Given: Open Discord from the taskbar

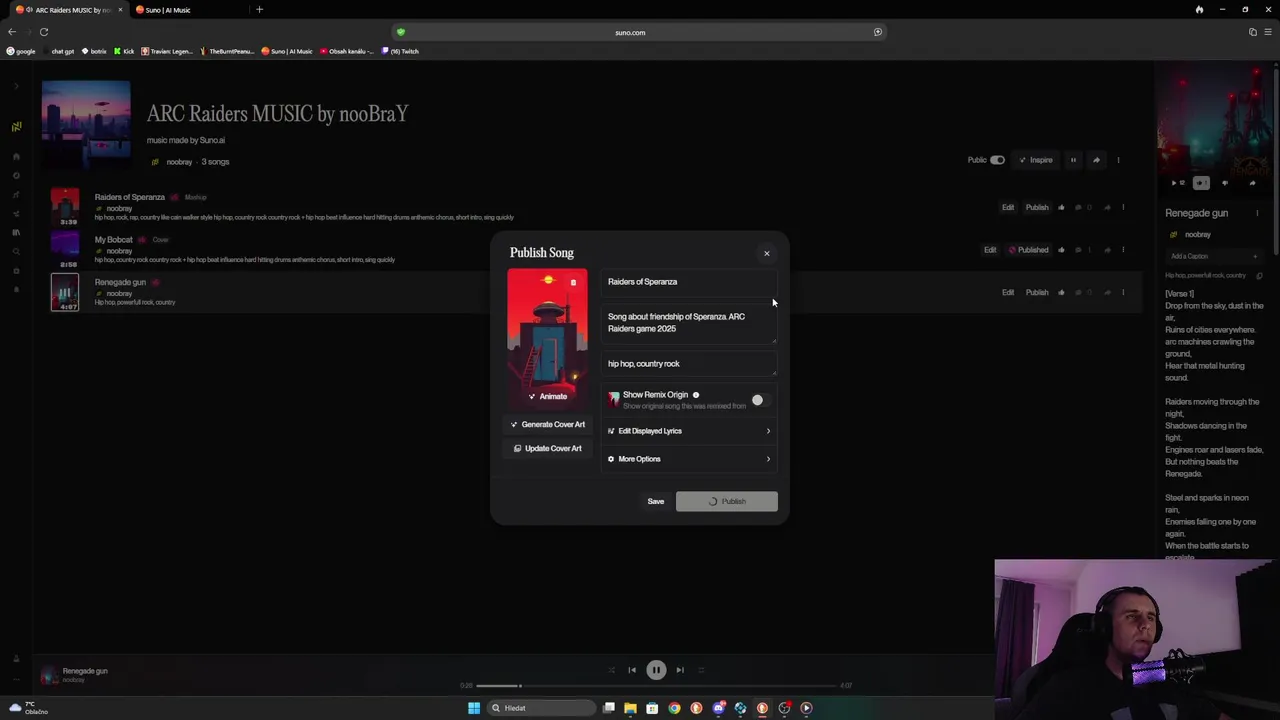Looking at the screenshot, I should click(x=718, y=708).
